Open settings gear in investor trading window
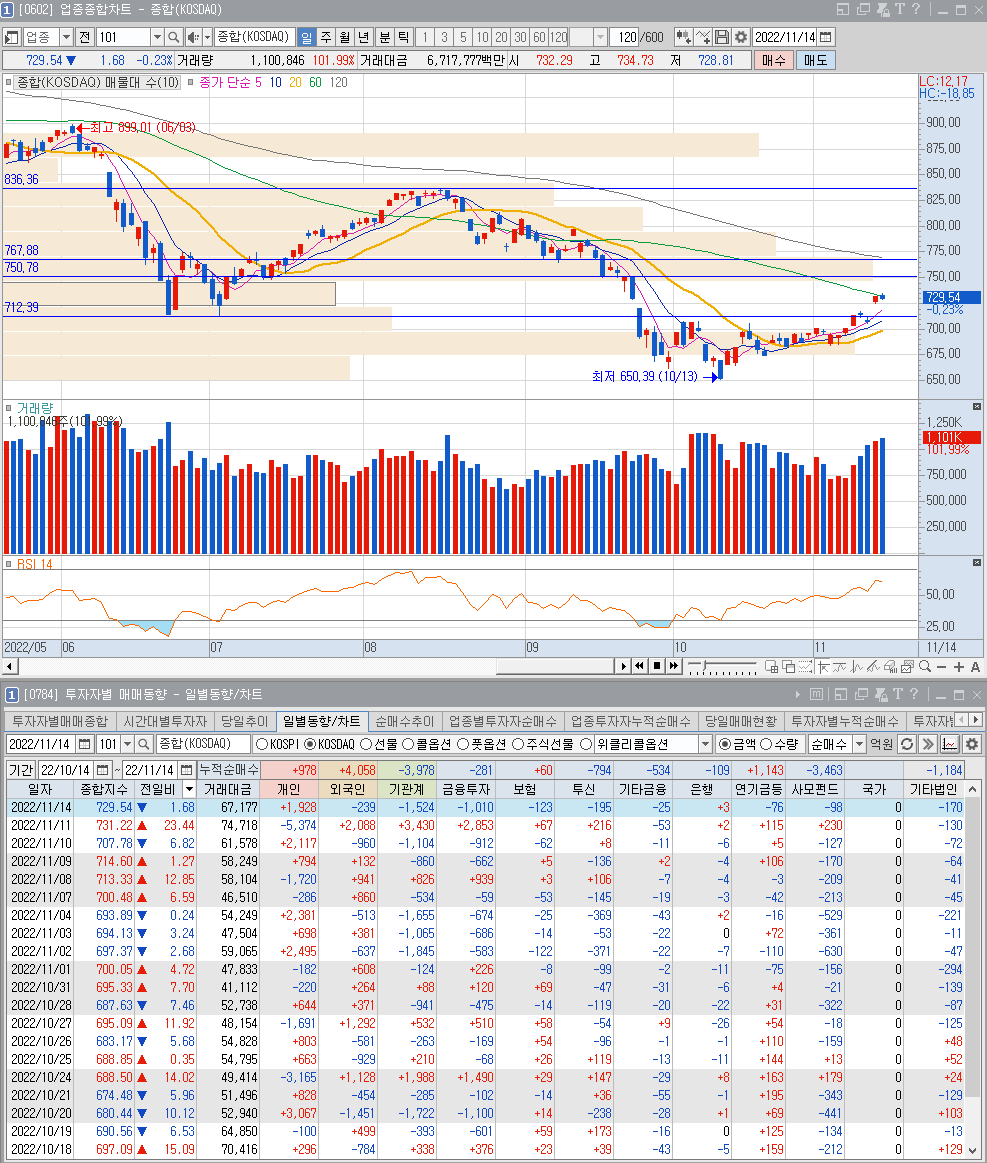This screenshot has width=987, height=1163. point(972,744)
